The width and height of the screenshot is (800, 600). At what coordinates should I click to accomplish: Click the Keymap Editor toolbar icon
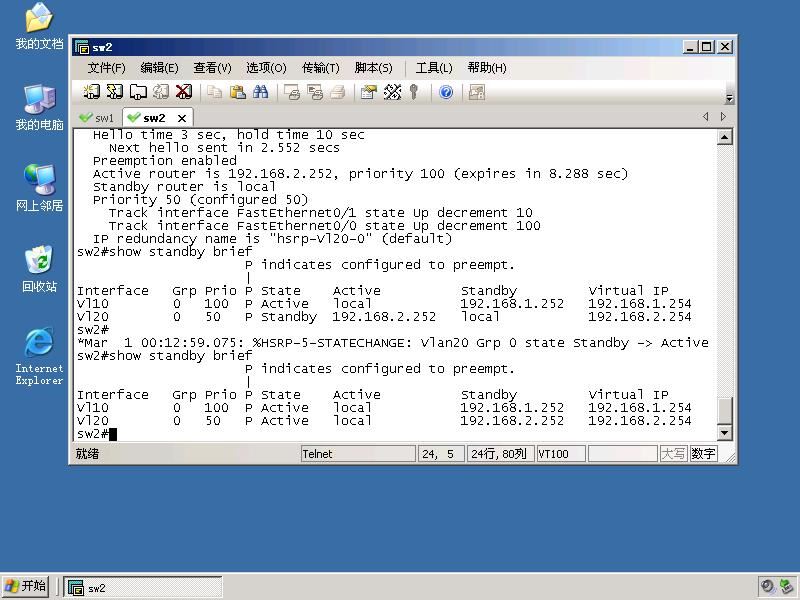392,92
